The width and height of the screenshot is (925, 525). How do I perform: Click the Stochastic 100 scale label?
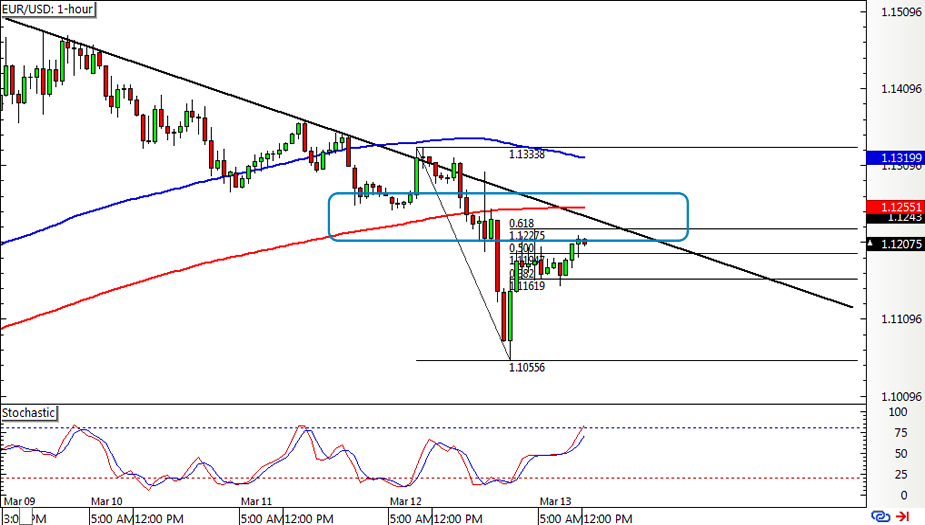(898, 412)
